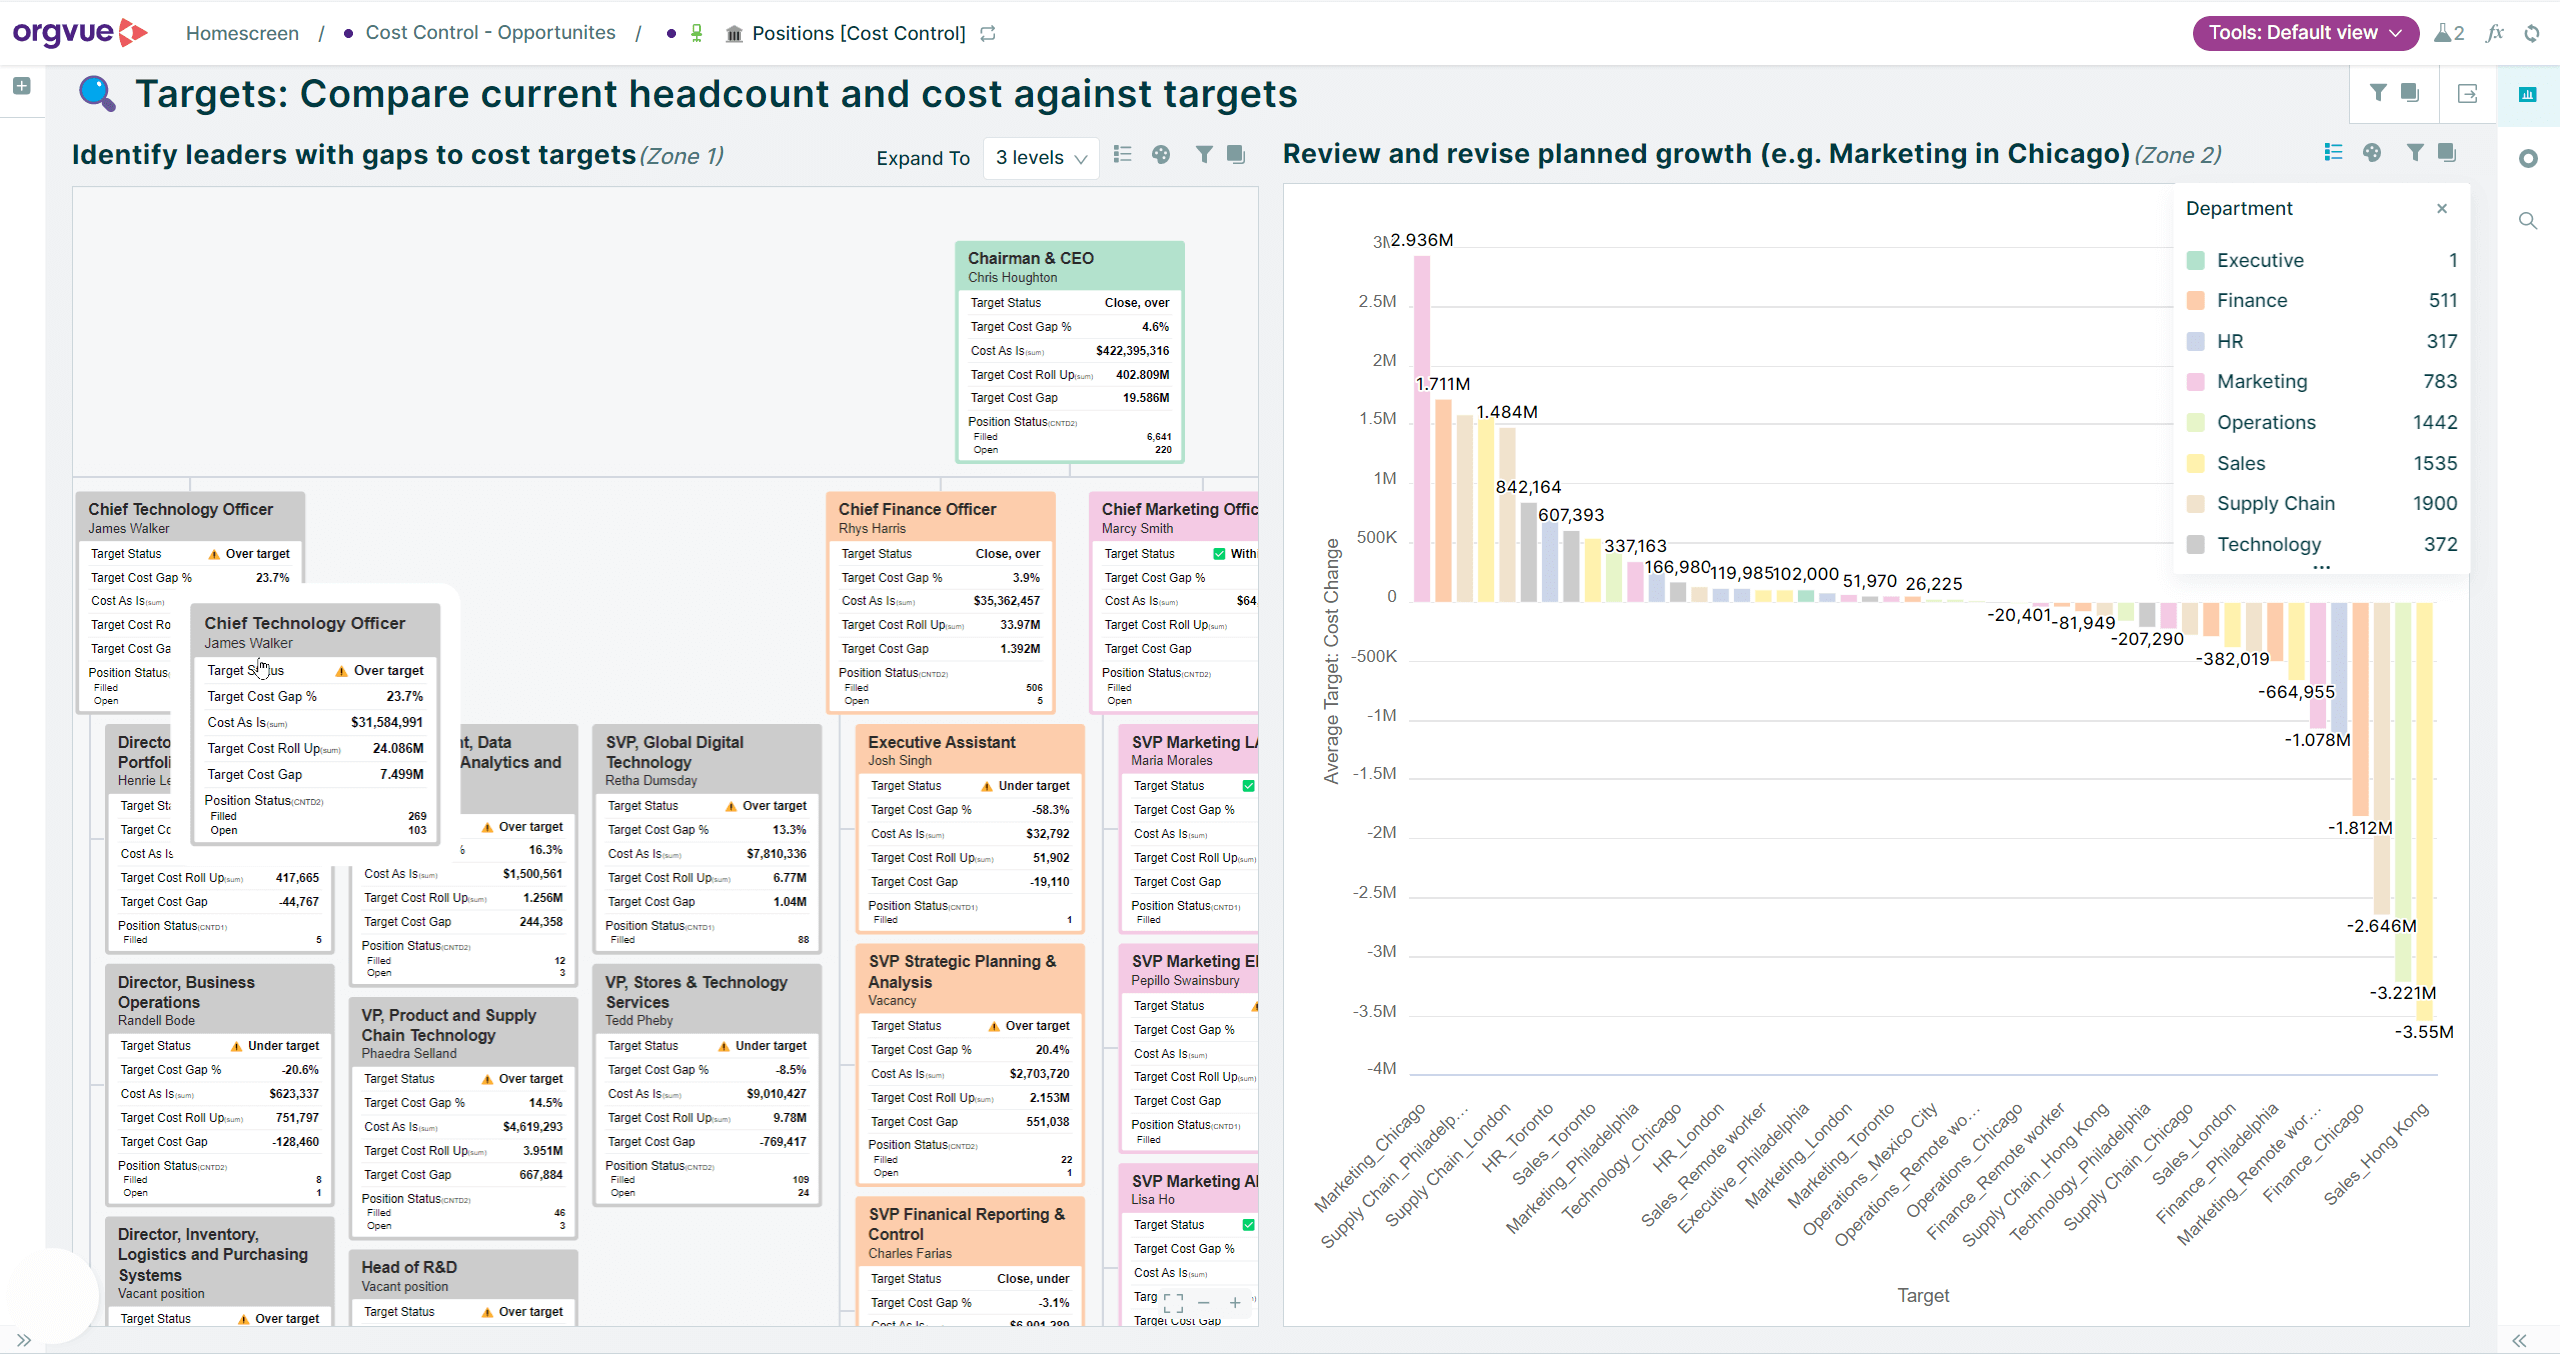Screen dimensions: 2560x1359
Task: Open Zone 1 color palette icon
Action: tap(1161, 154)
